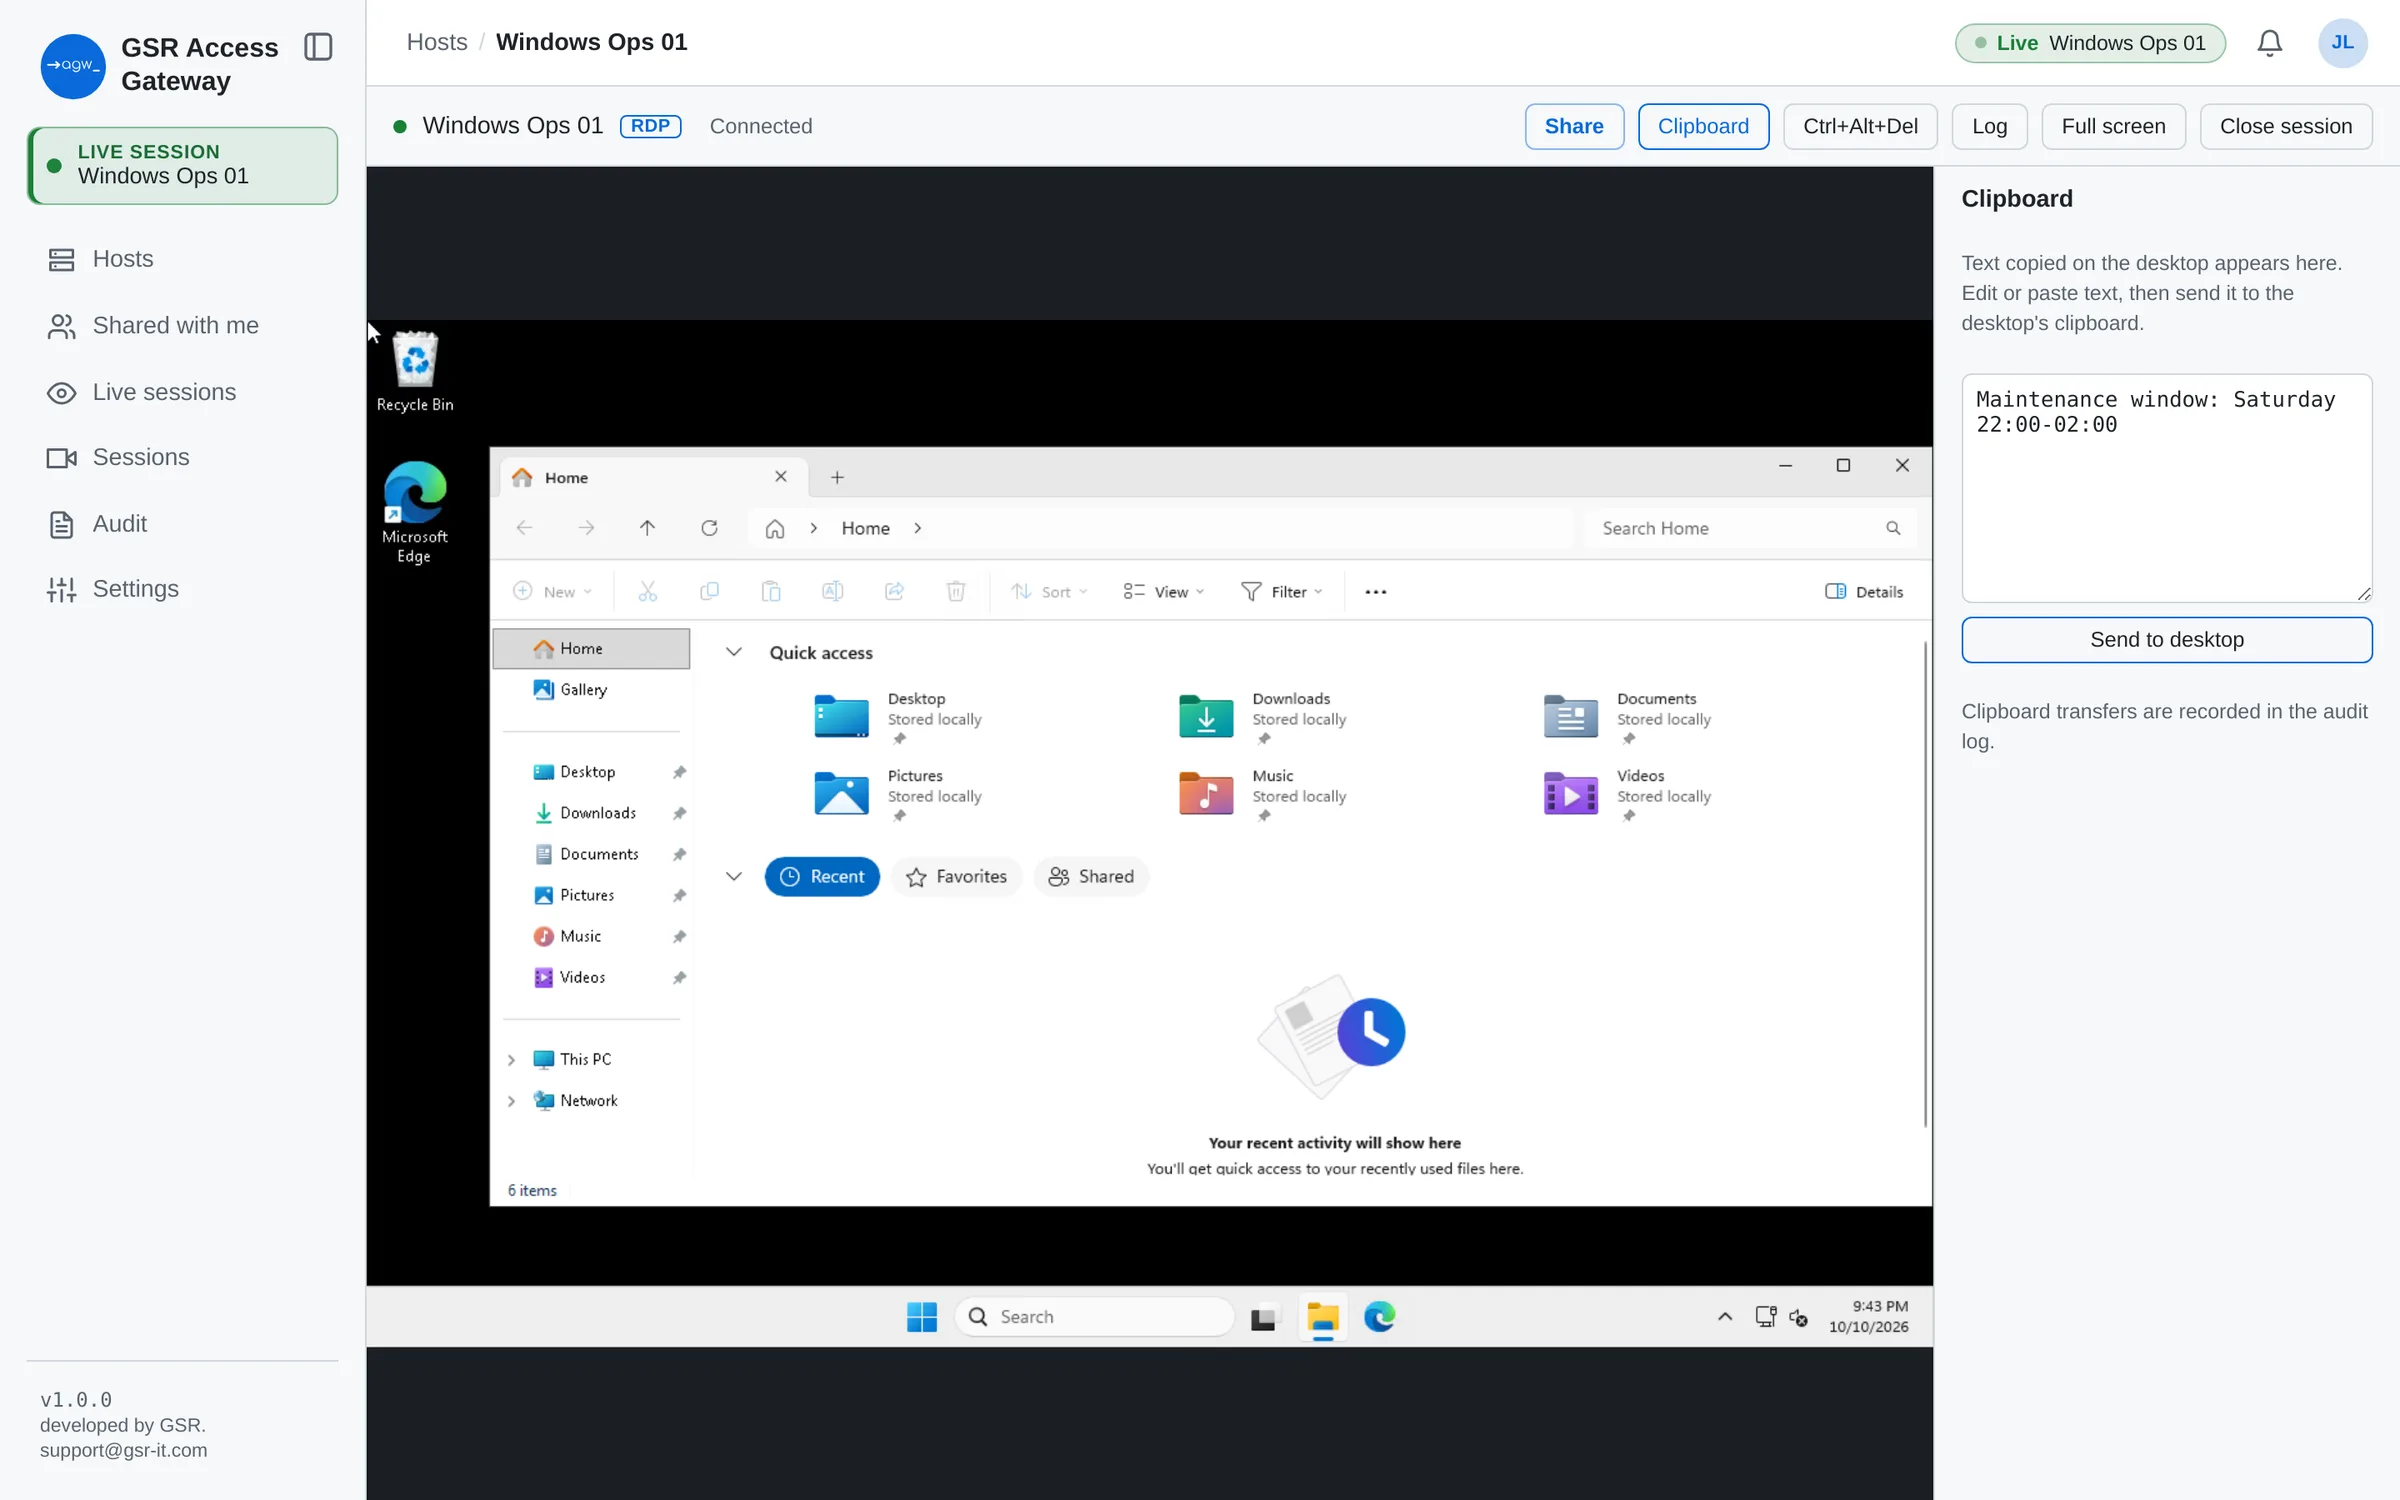Select Documents in navigation pane
The image size is (2400, 1500).
pyautogui.click(x=591, y=854)
